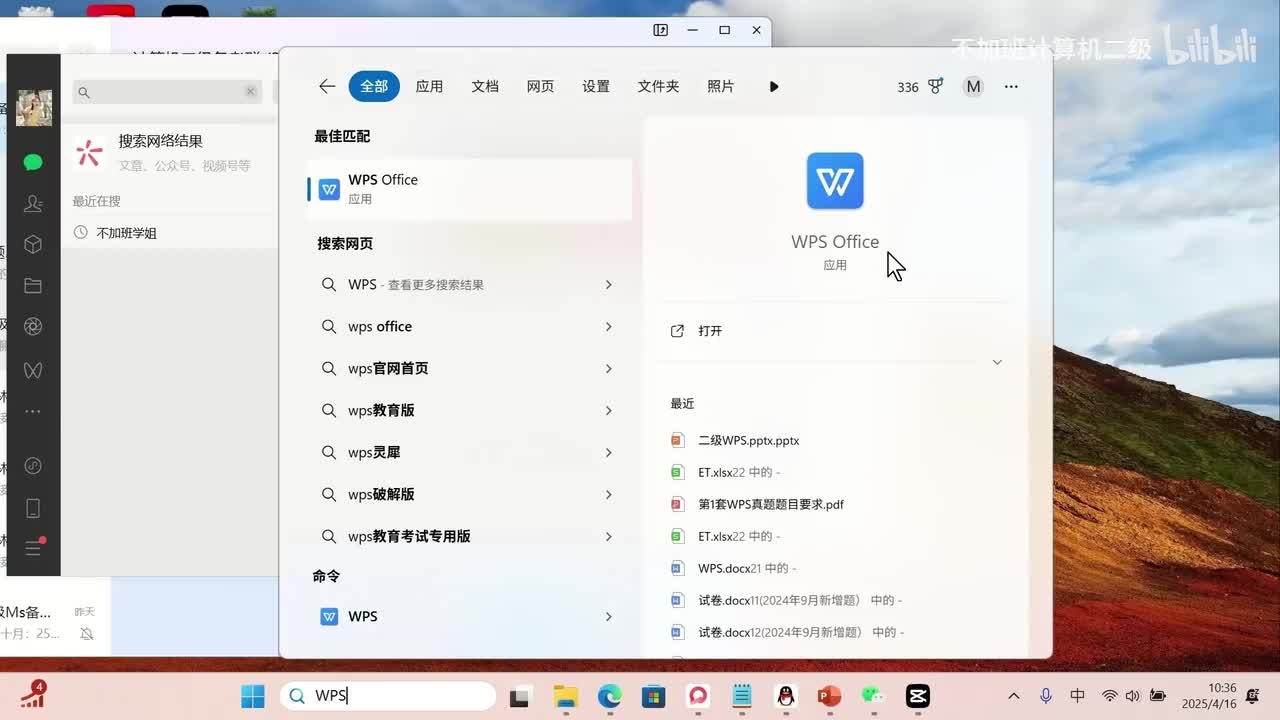This screenshot has height=720, width=1280.
Task: Click the microphone icon in the system tray
Action: pos(1046,696)
